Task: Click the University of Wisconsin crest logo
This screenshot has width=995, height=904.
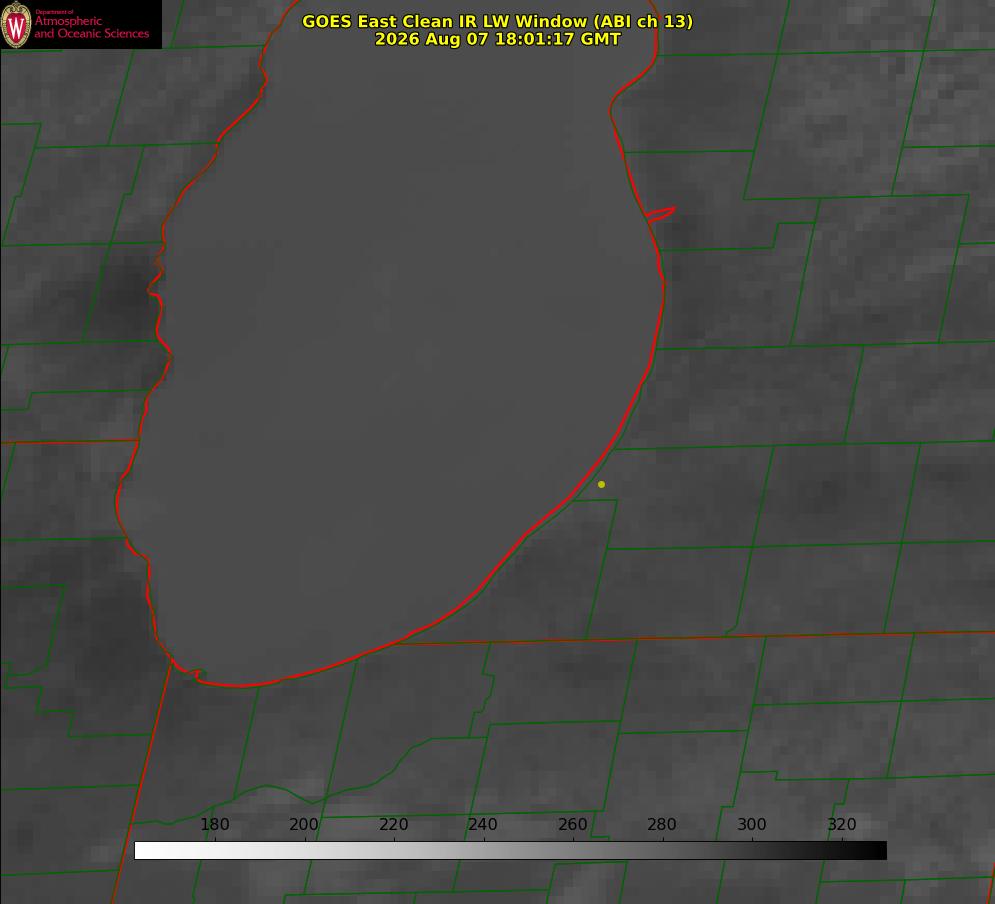Action: [16, 24]
